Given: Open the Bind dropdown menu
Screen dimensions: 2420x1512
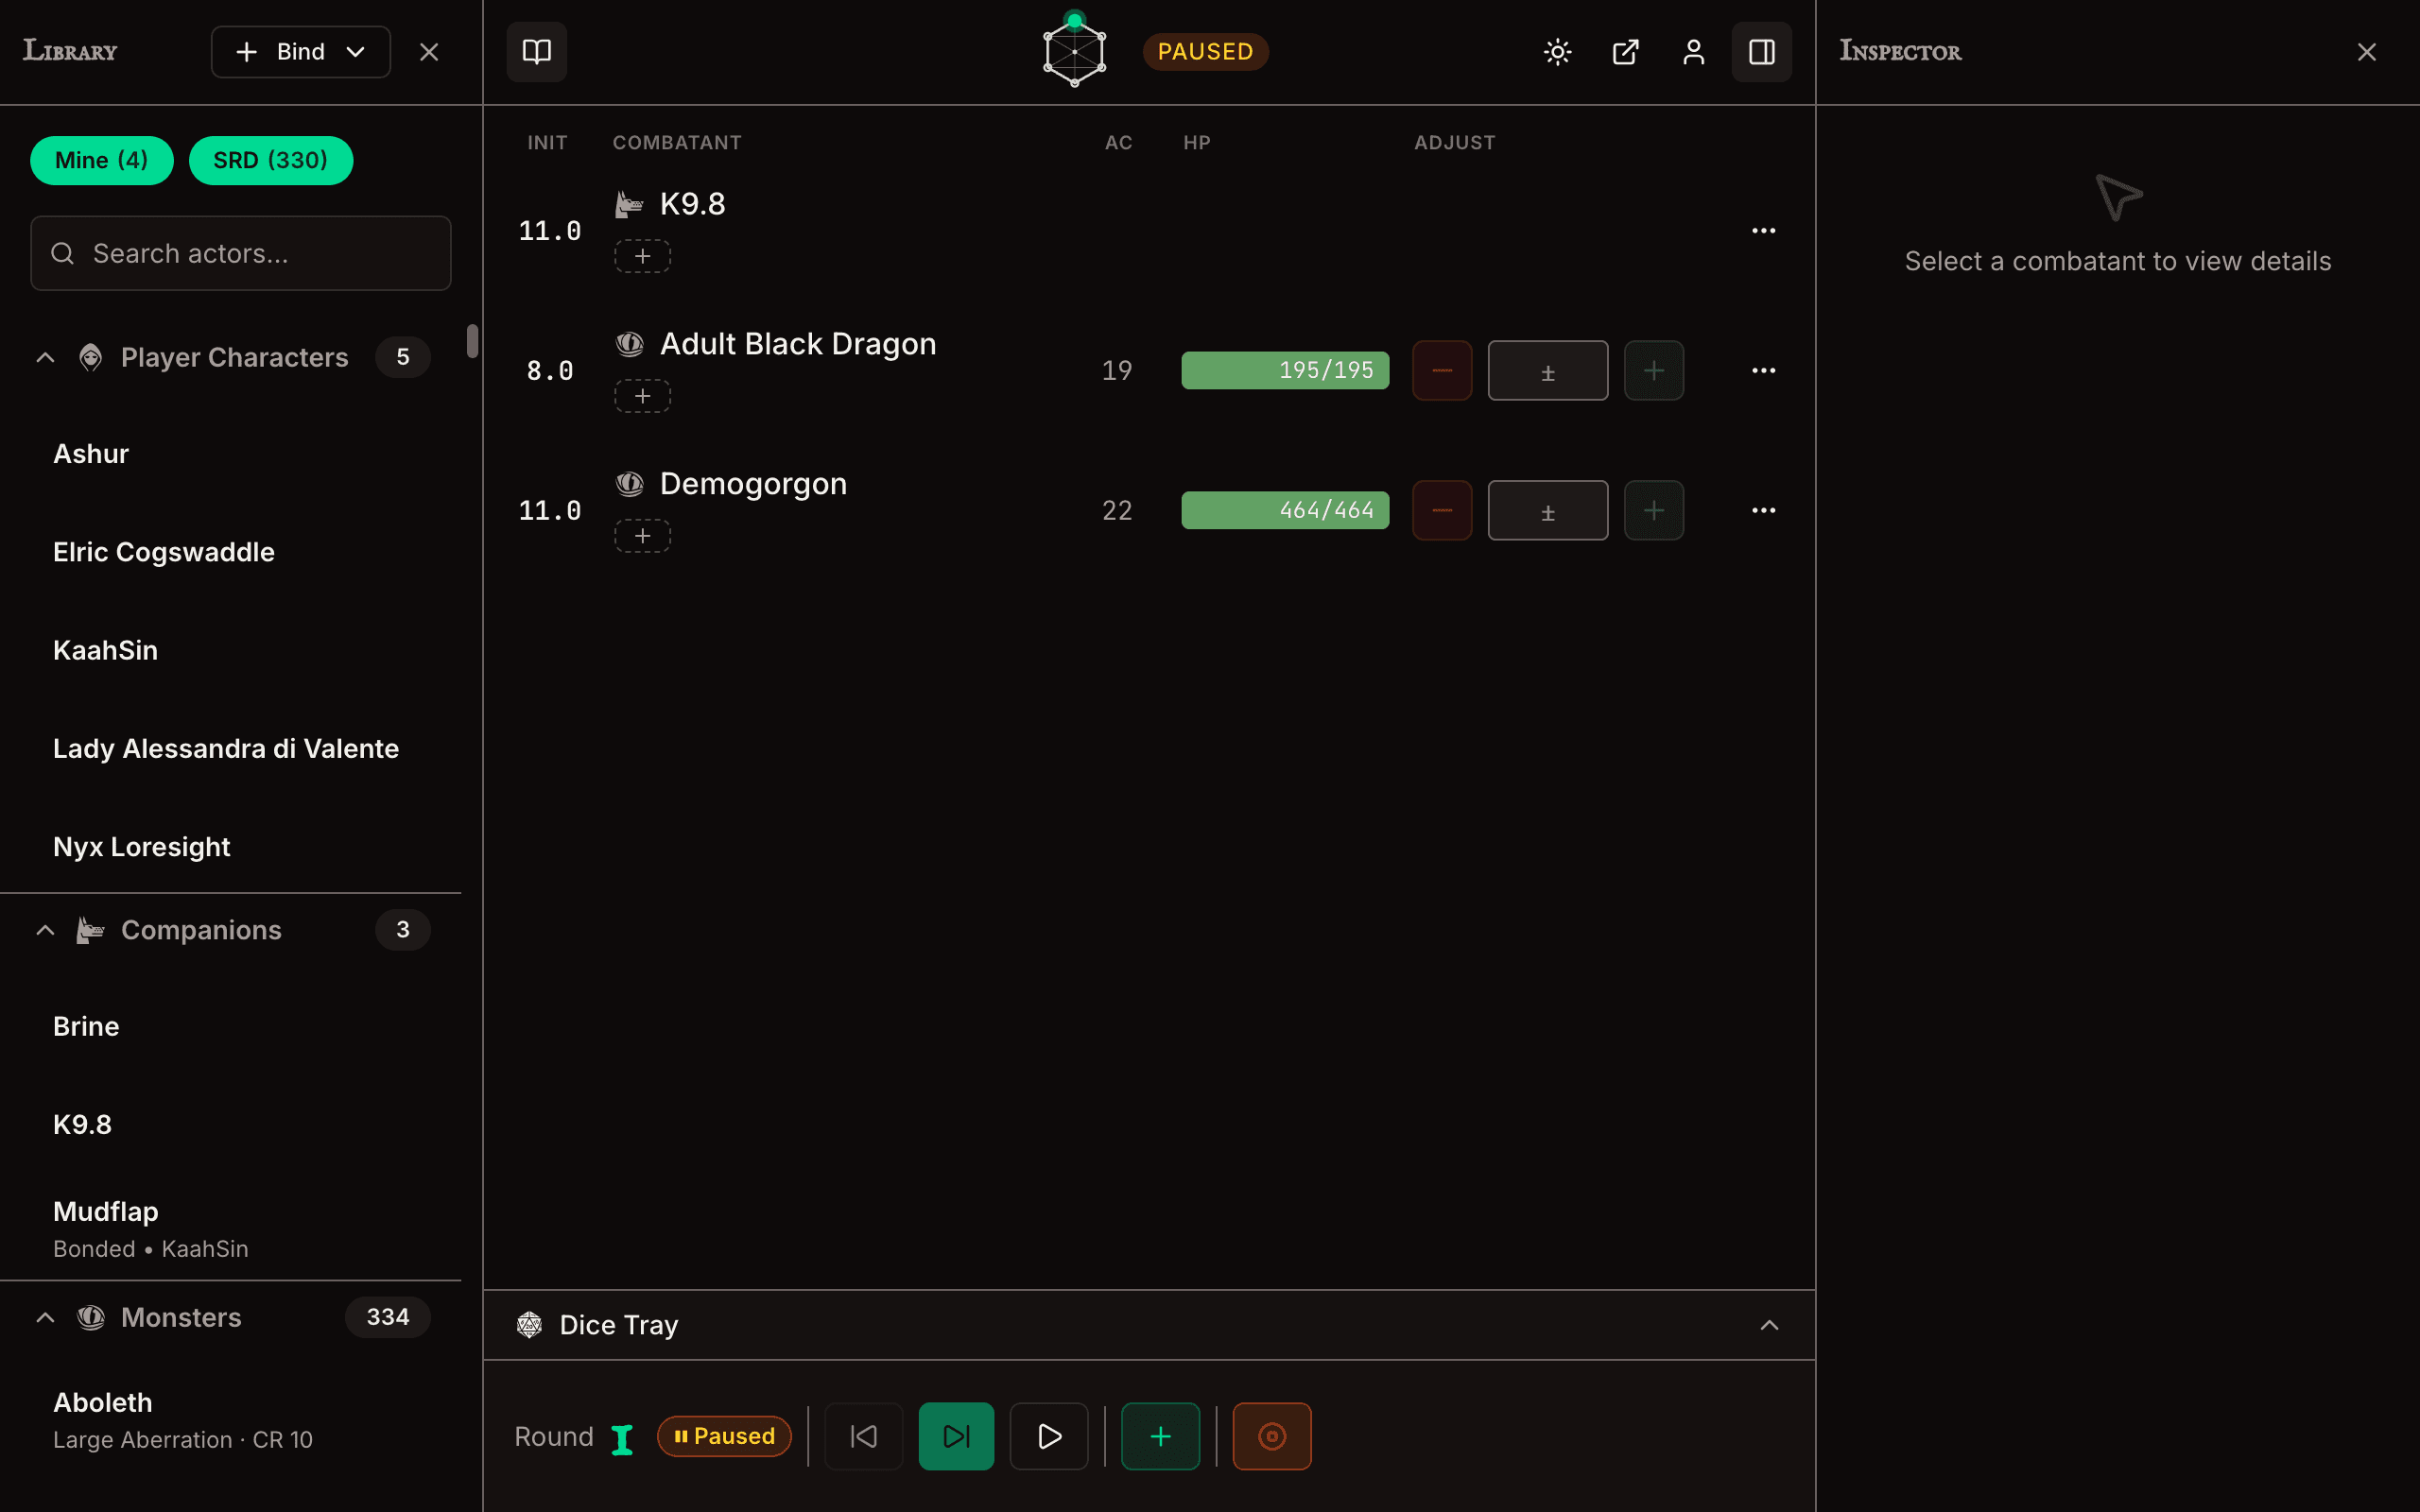Looking at the screenshot, I should coord(300,51).
